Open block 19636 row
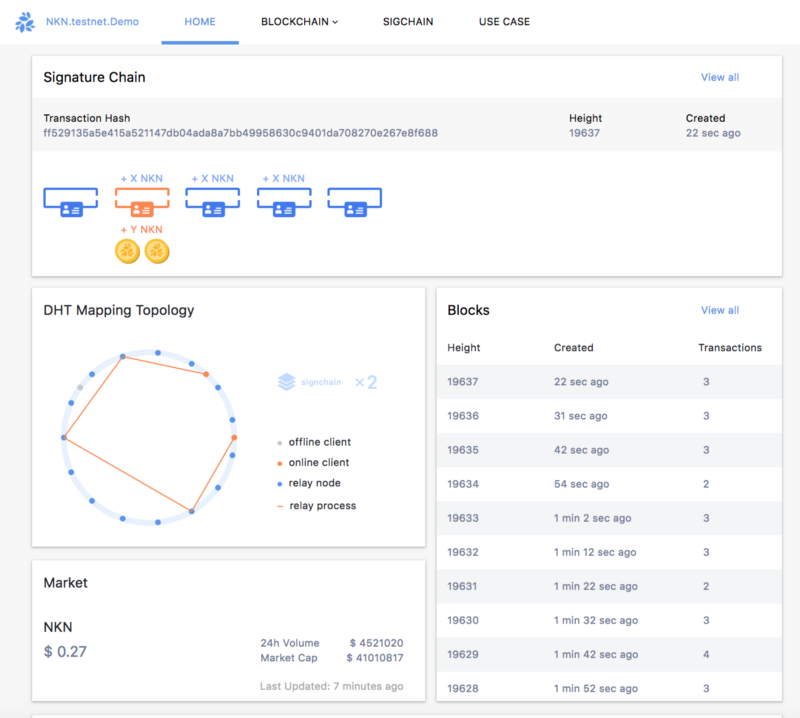The width and height of the screenshot is (800, 718). (x=609, y=416)
